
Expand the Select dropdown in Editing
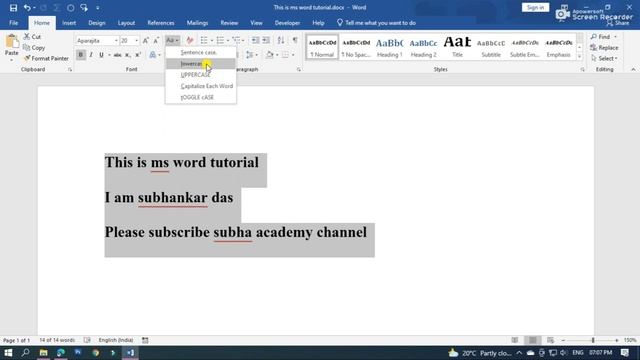pos(604,58)
